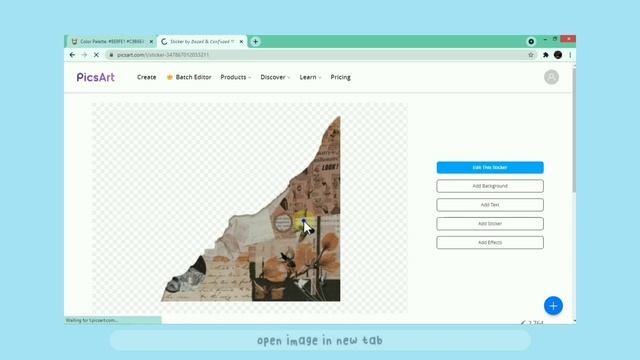The height and width of the screenshot is (360, 640).
Task: Click the browser forward arrow
Action: 84,55
